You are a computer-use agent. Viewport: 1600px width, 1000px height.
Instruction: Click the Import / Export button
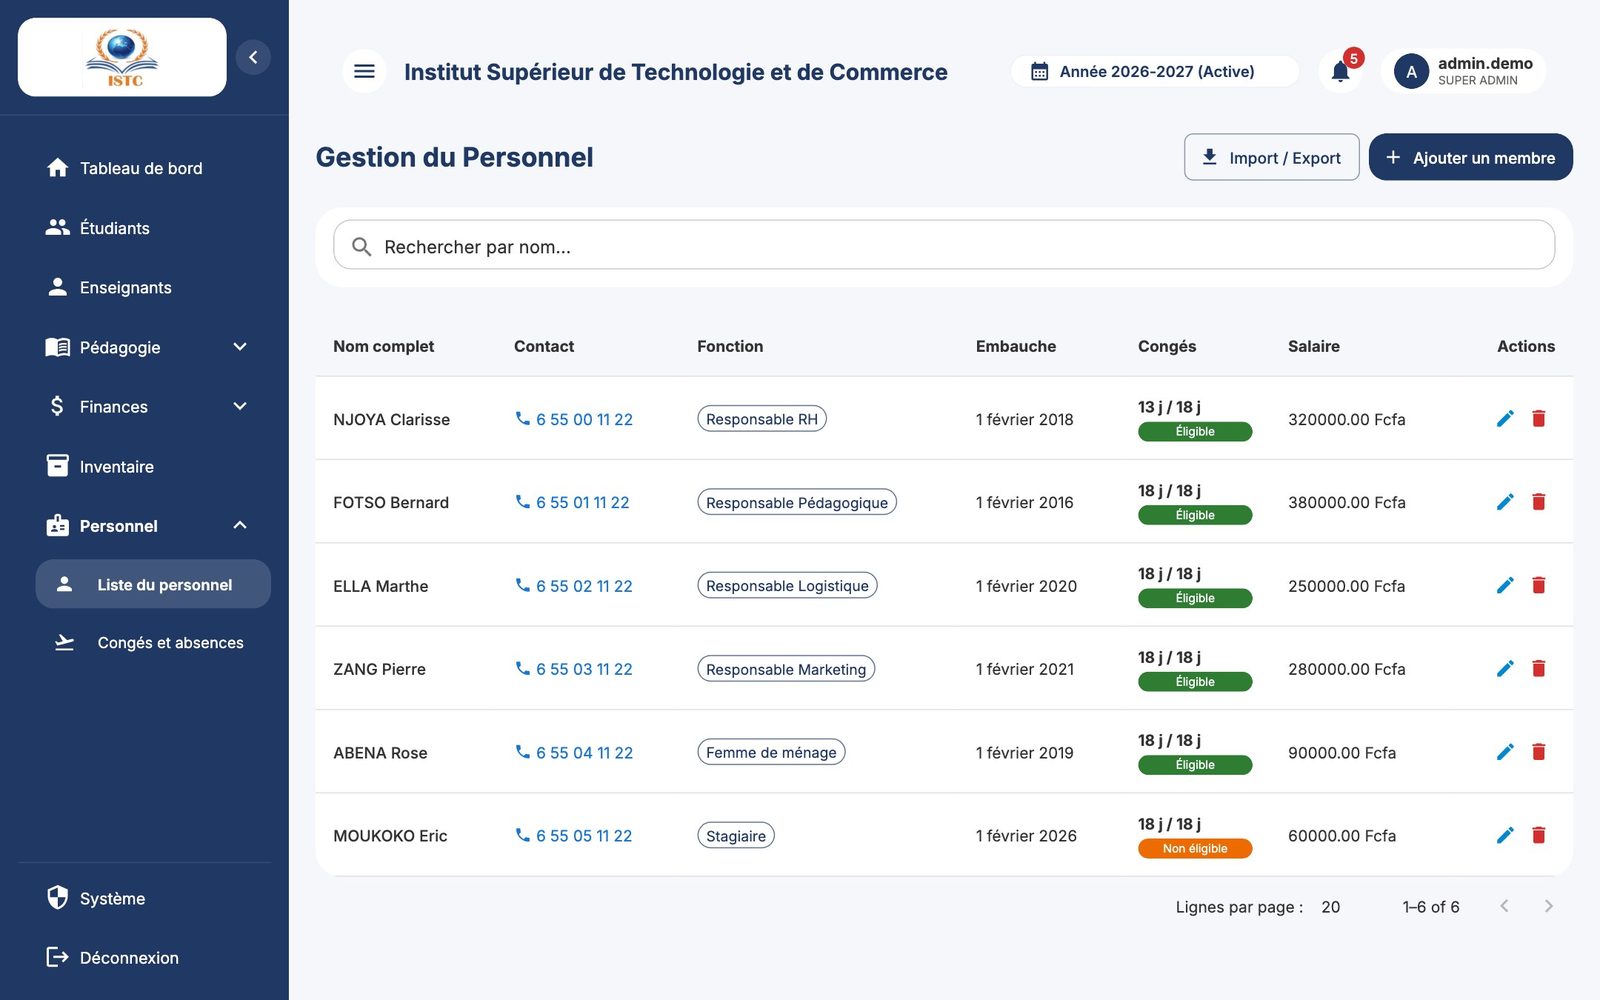tap(1271, 157)
